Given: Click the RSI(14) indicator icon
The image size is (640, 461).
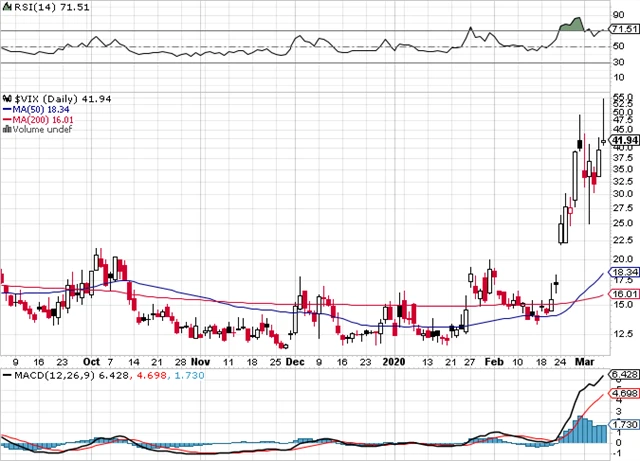Looking at the screenshot, I should tap(7, 7).
